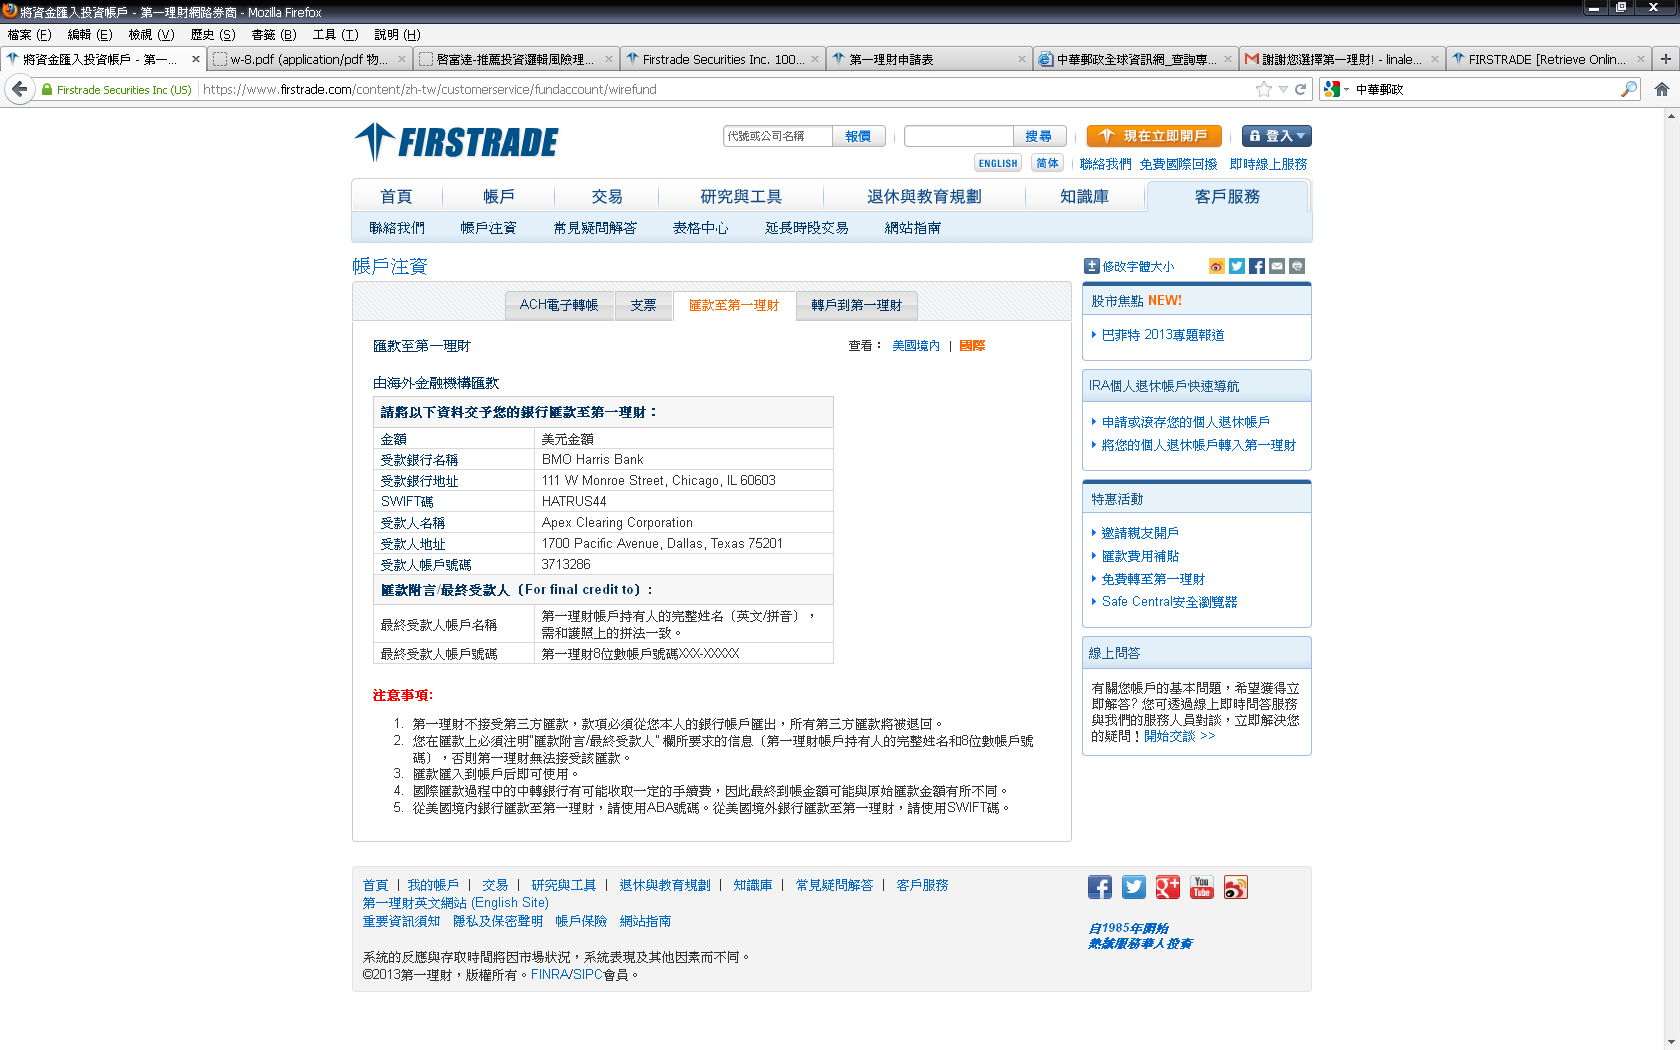Open Google search engine dropdown
Screen dimensions: 1680x1050
click(1337, 89)
